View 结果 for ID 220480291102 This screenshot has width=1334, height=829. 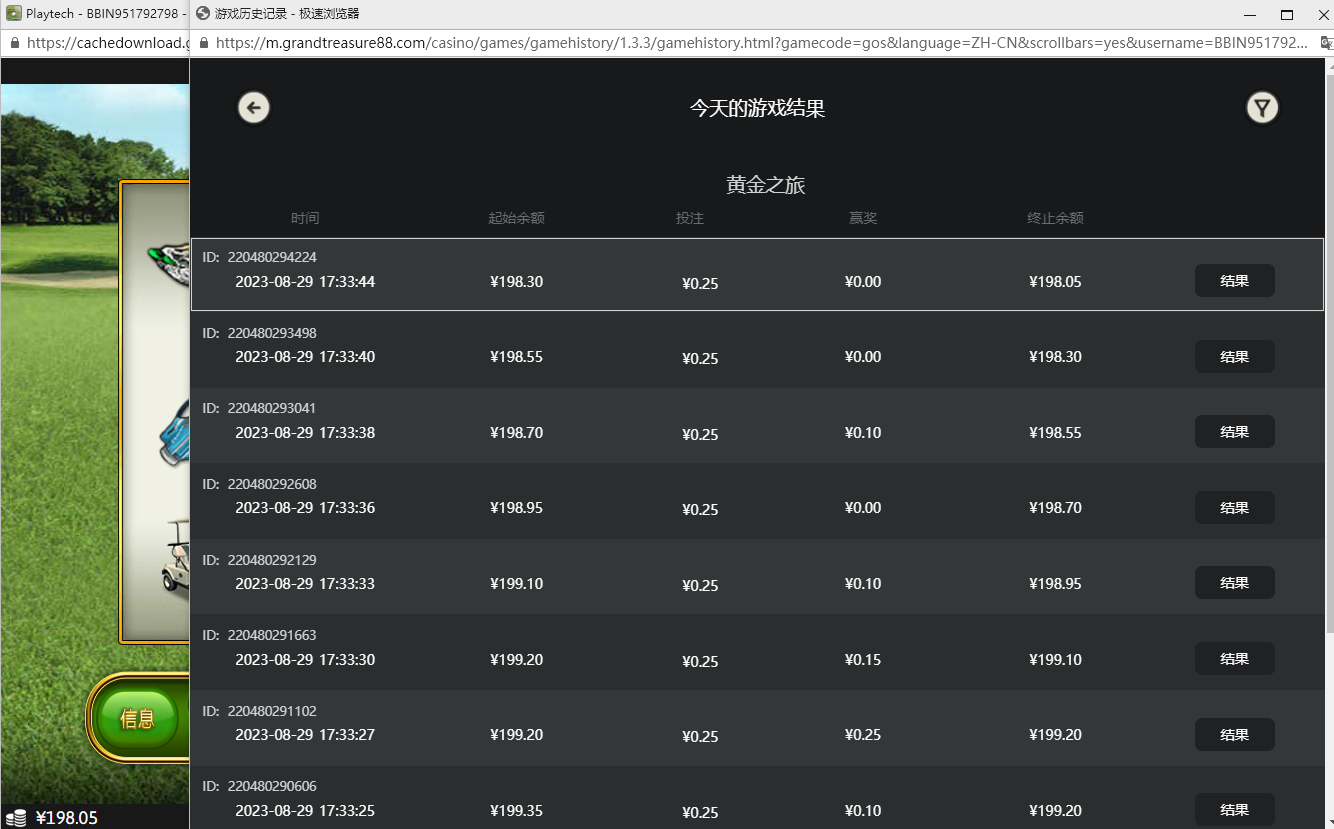pos(1235,735)
